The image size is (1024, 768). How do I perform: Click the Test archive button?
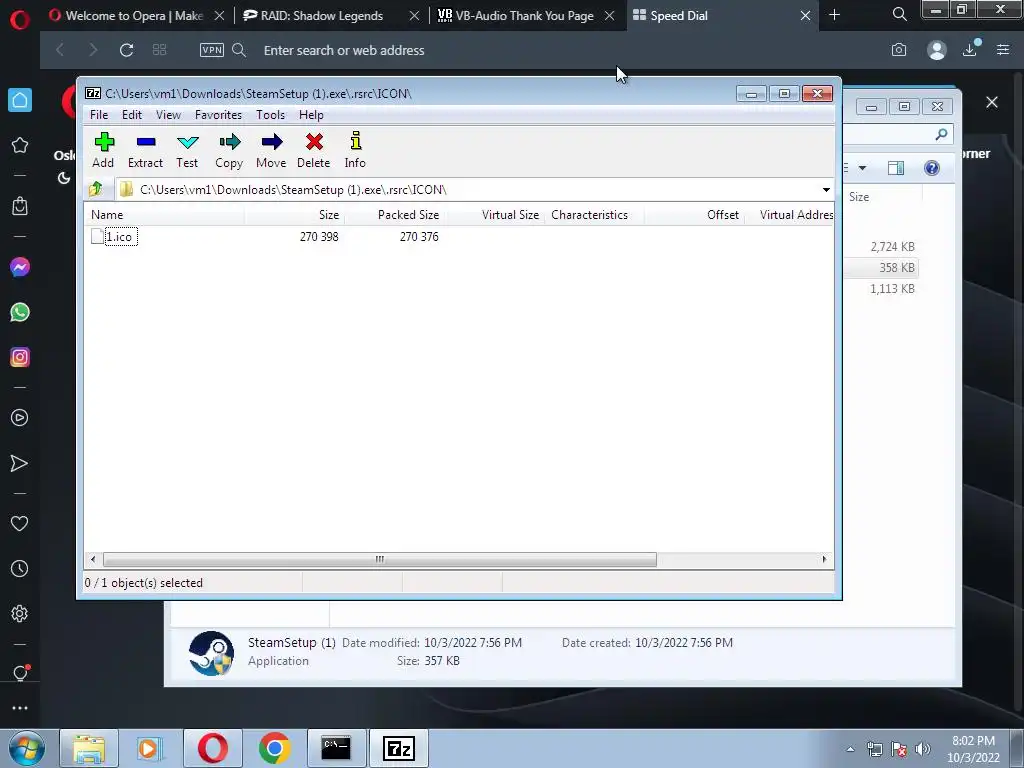pos(187,150)
